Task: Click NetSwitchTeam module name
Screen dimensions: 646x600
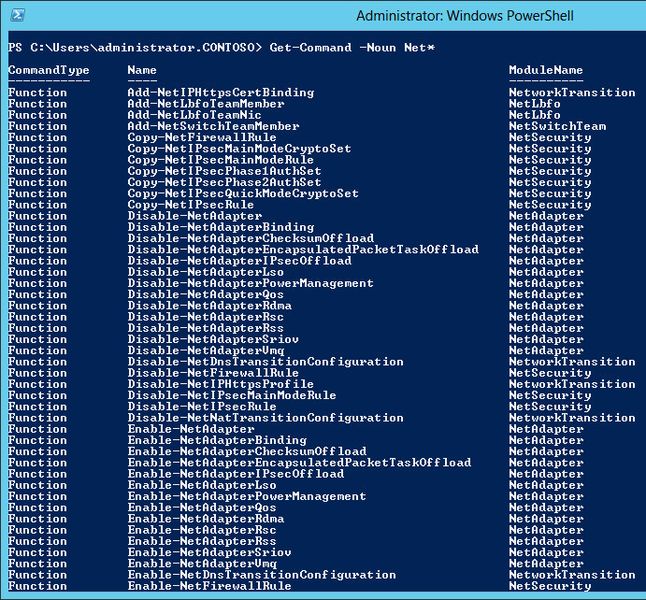Action: coord(557,126)
